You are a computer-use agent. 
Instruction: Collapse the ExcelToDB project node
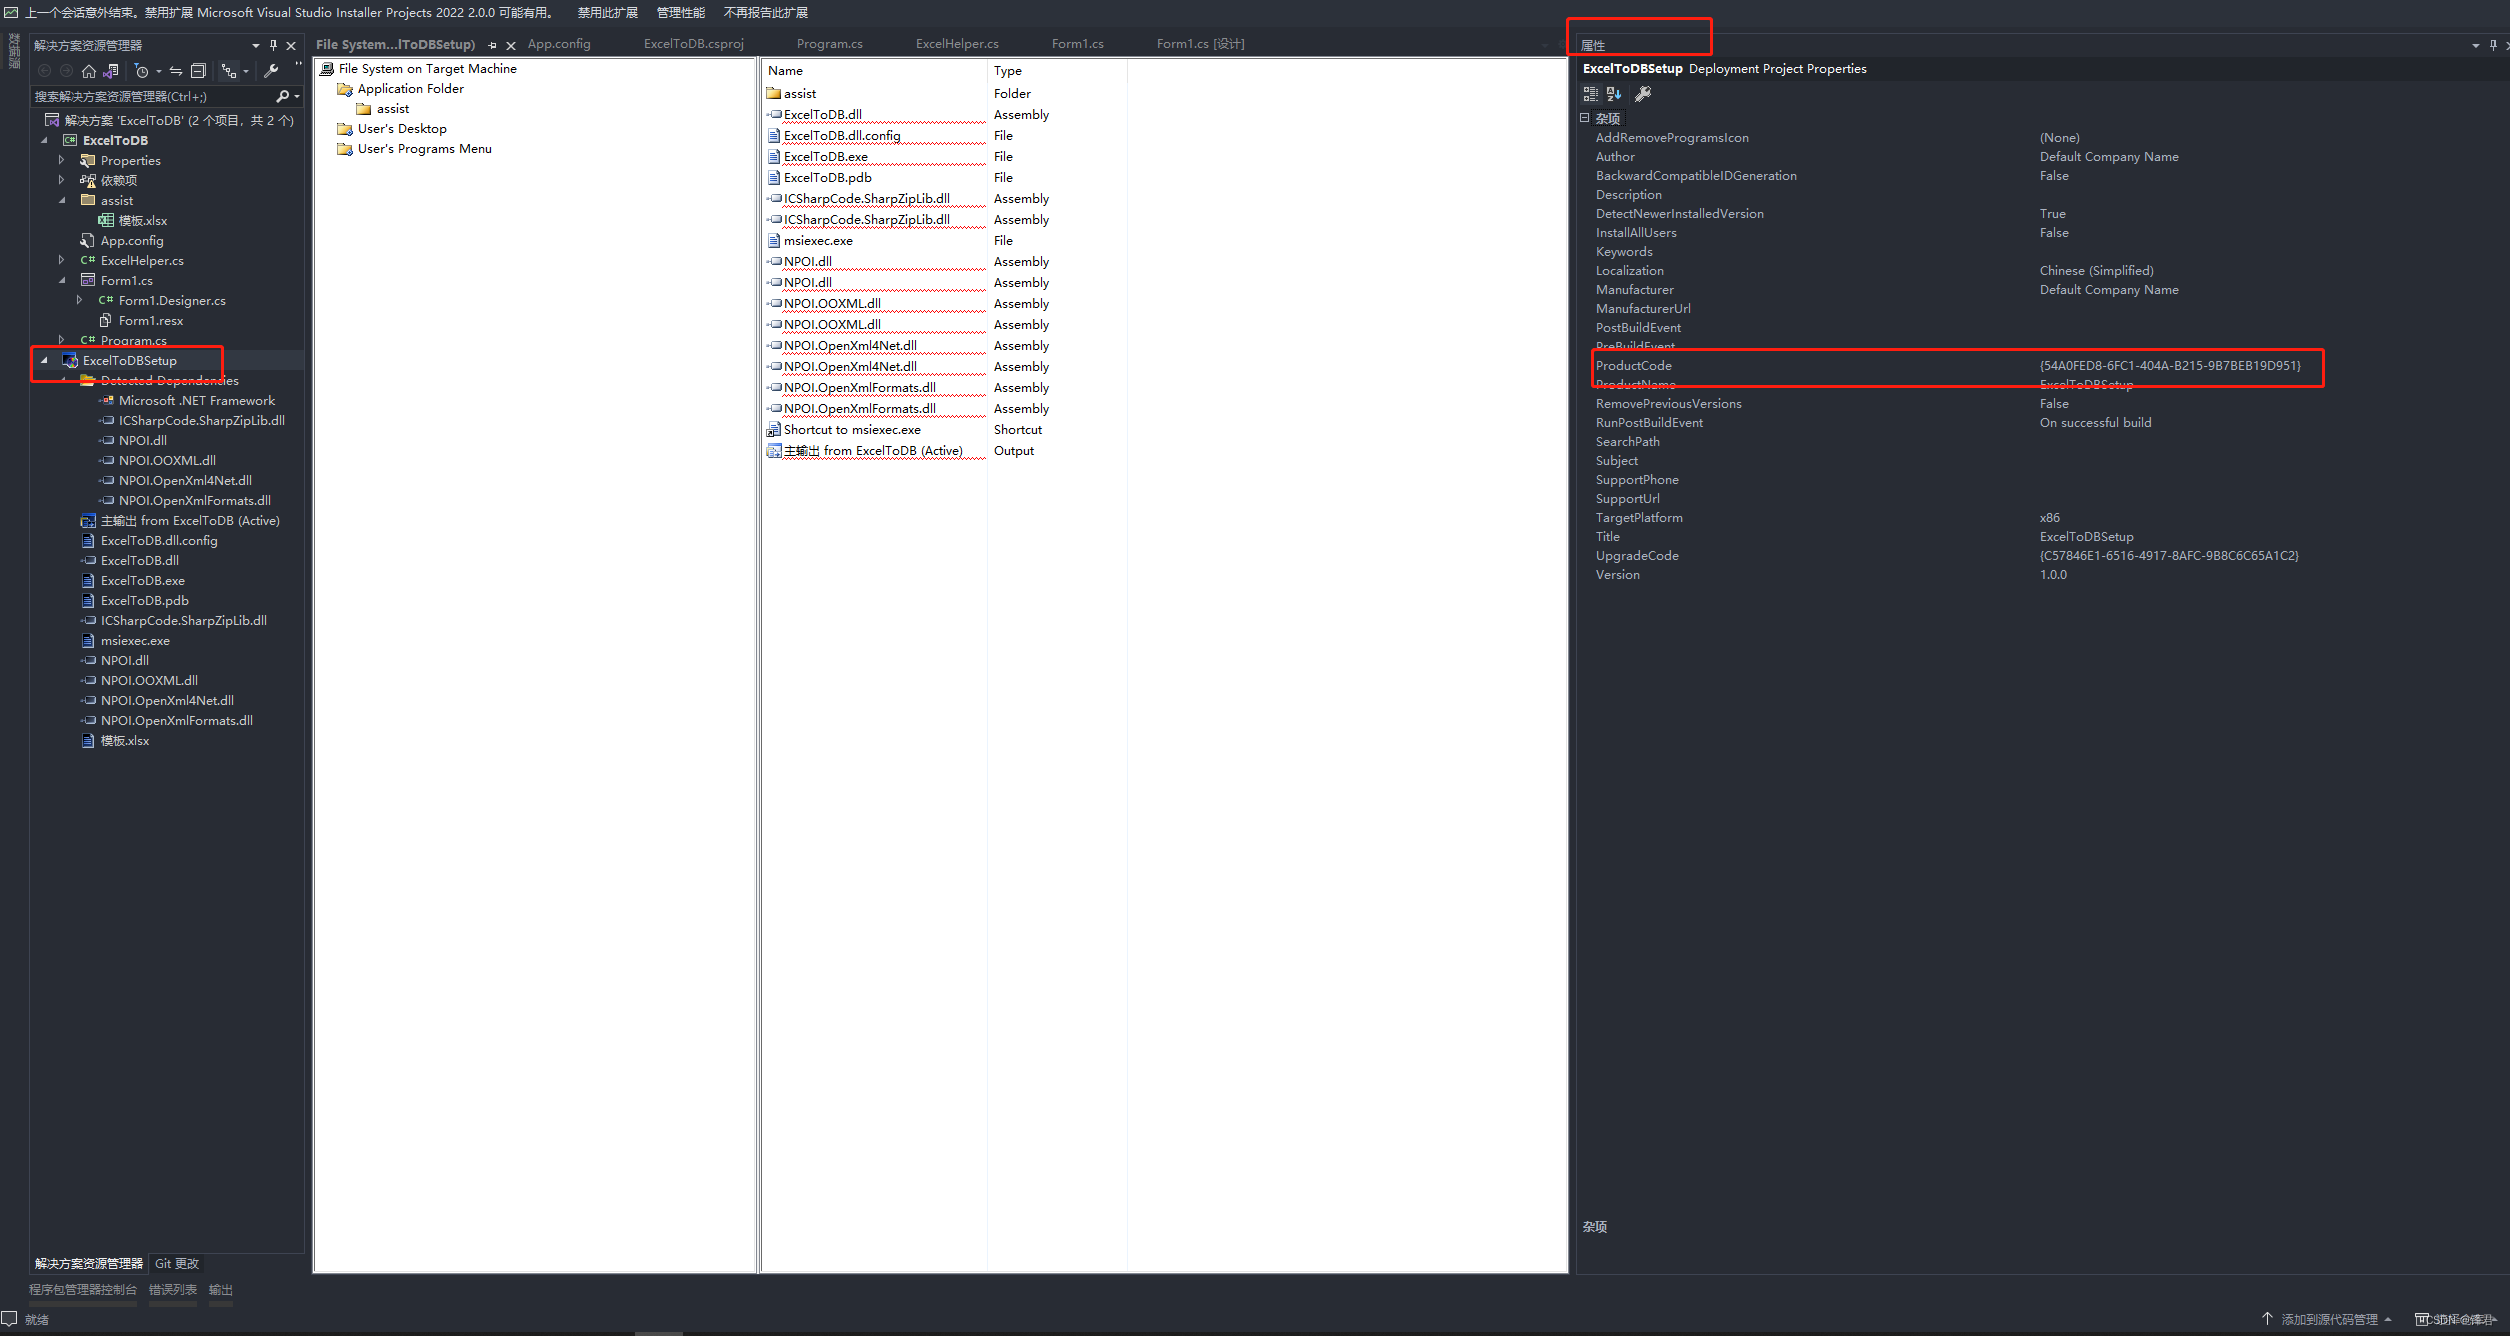(x=44, y=141)
